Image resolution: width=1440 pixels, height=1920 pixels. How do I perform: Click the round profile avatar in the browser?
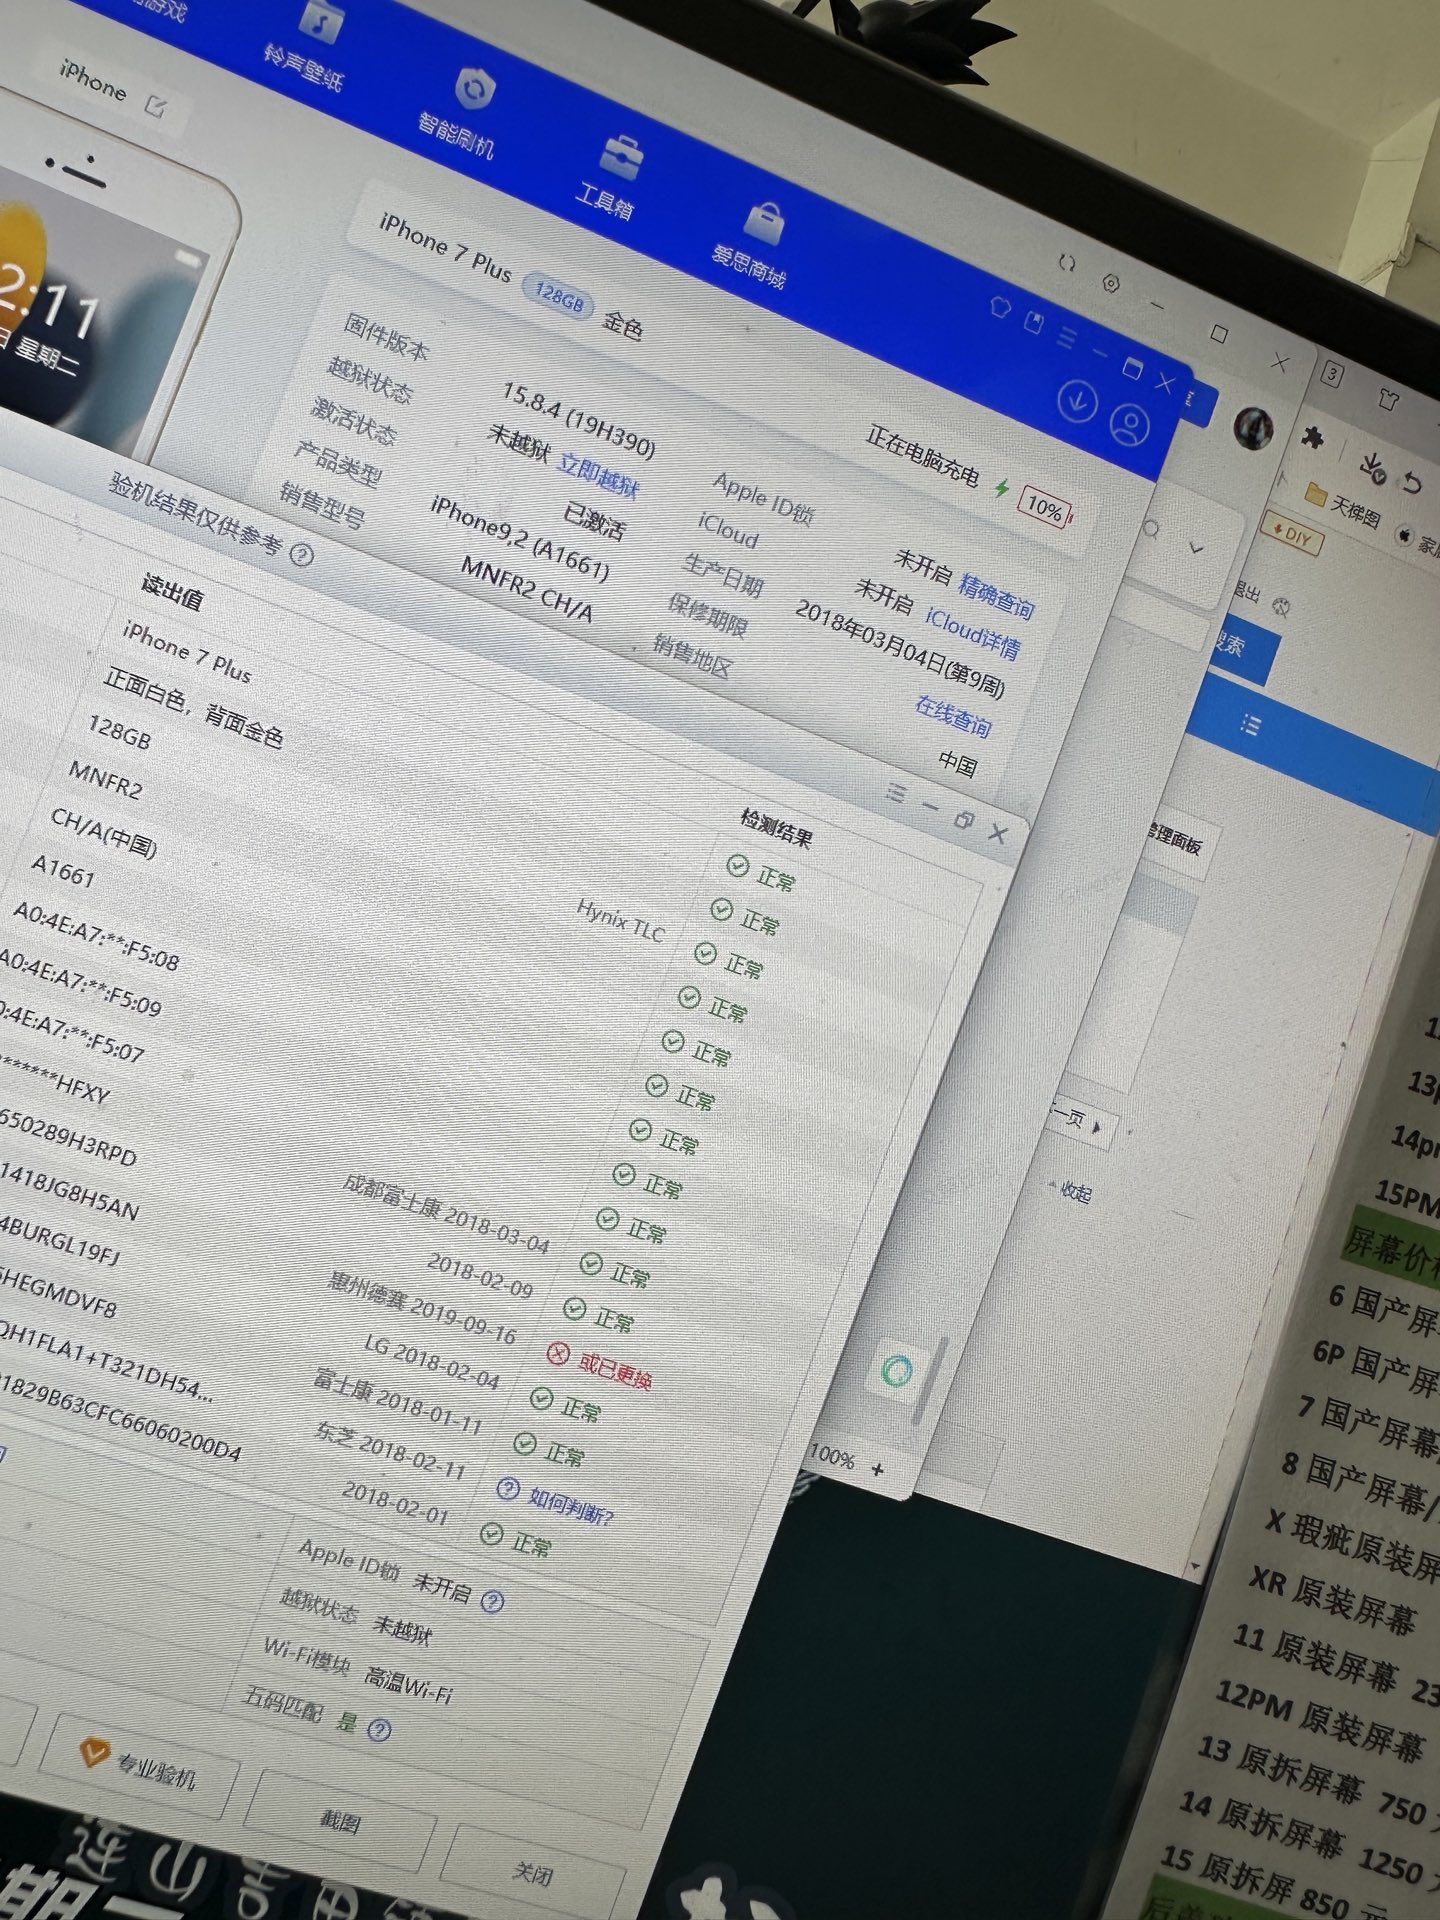(1252, 428)
